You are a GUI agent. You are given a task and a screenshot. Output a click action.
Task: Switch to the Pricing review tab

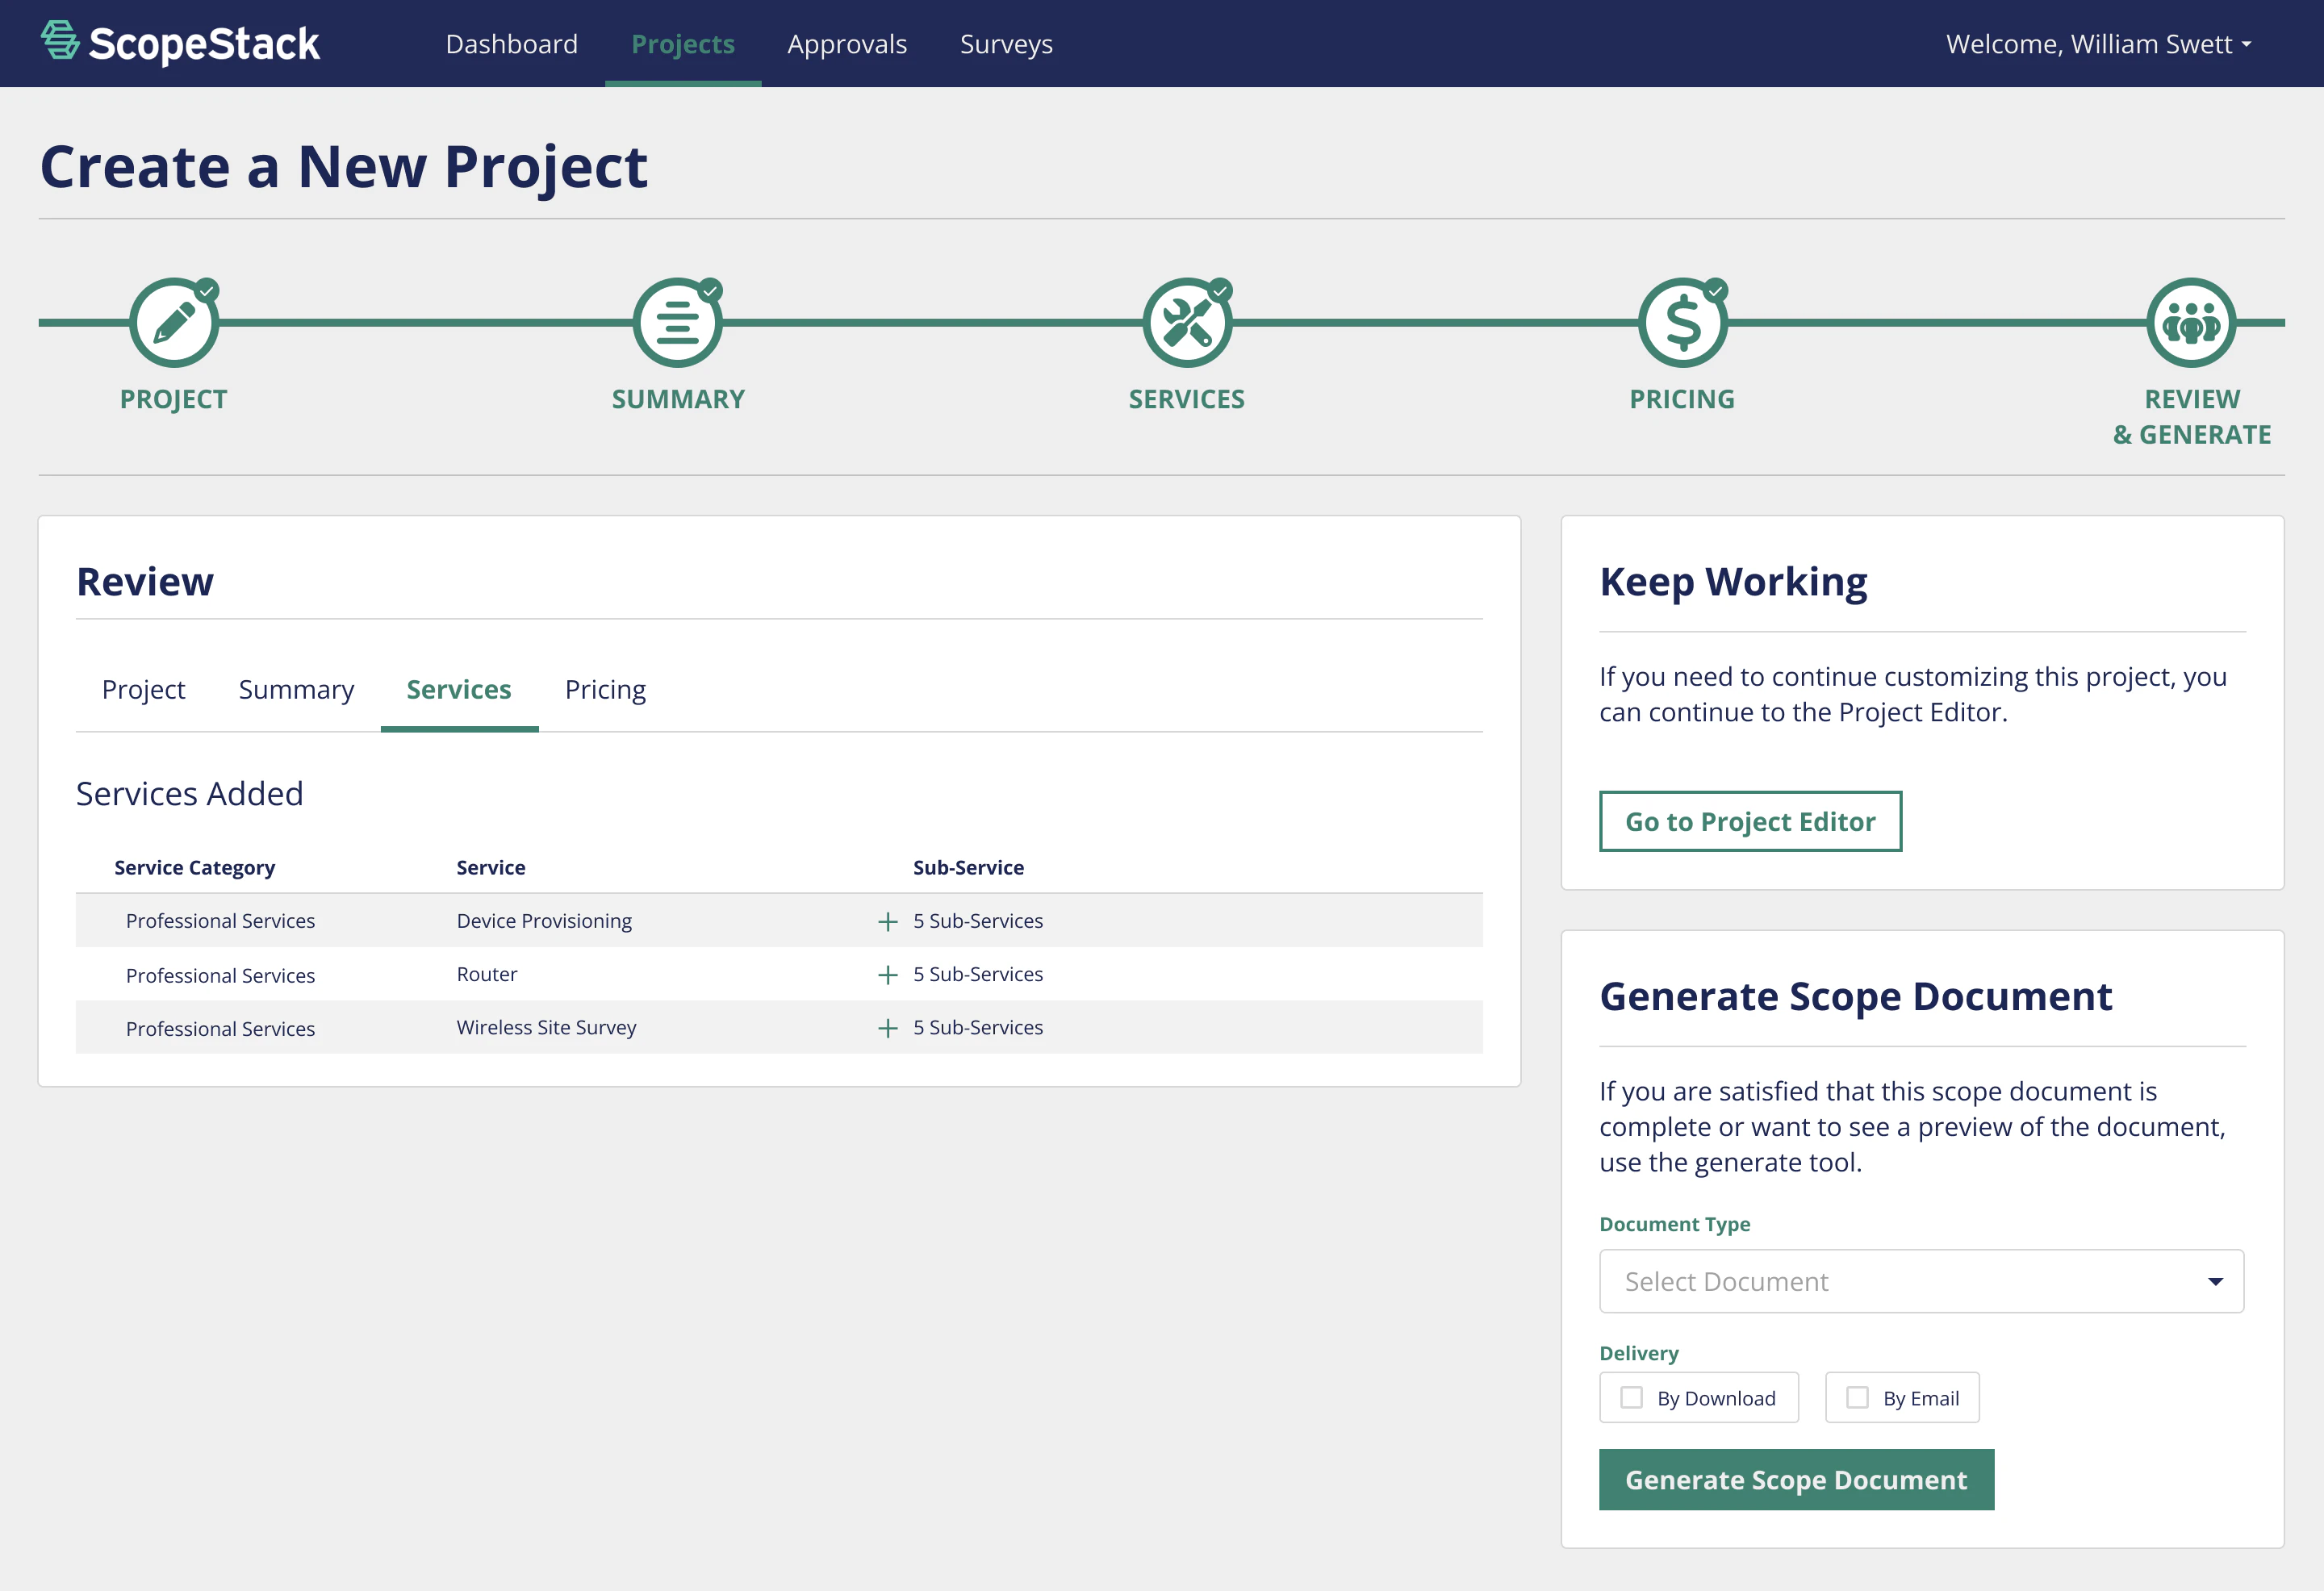coord(605,689)
